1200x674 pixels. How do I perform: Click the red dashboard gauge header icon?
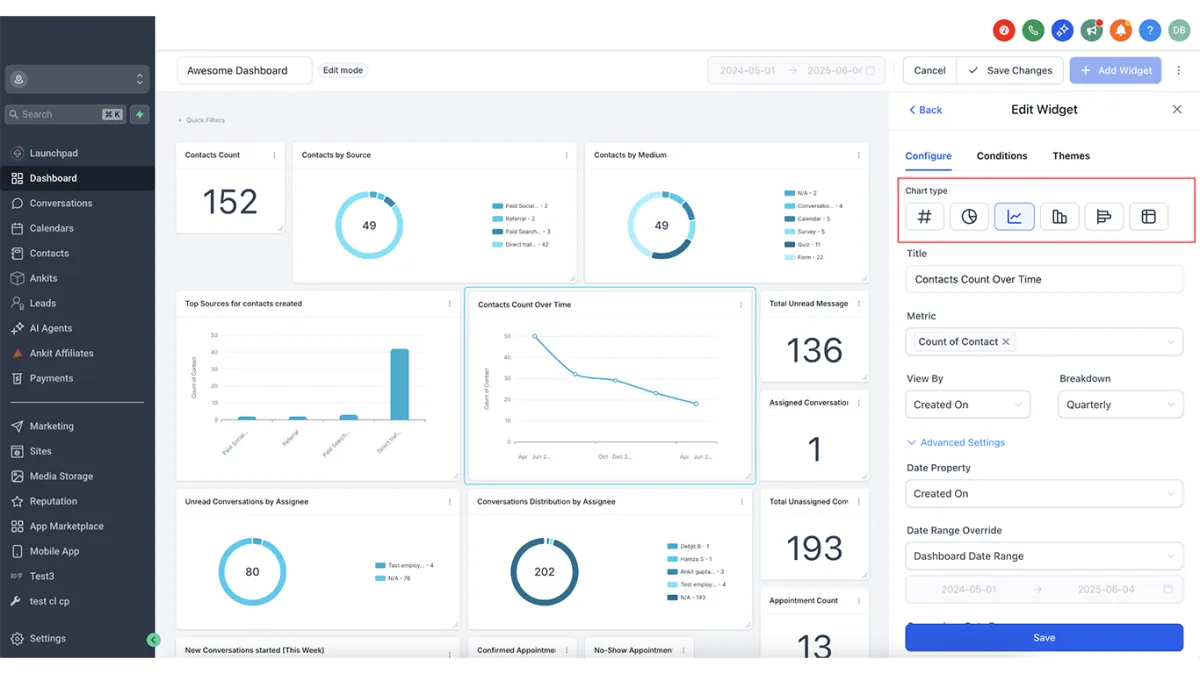coord(1004,30)
